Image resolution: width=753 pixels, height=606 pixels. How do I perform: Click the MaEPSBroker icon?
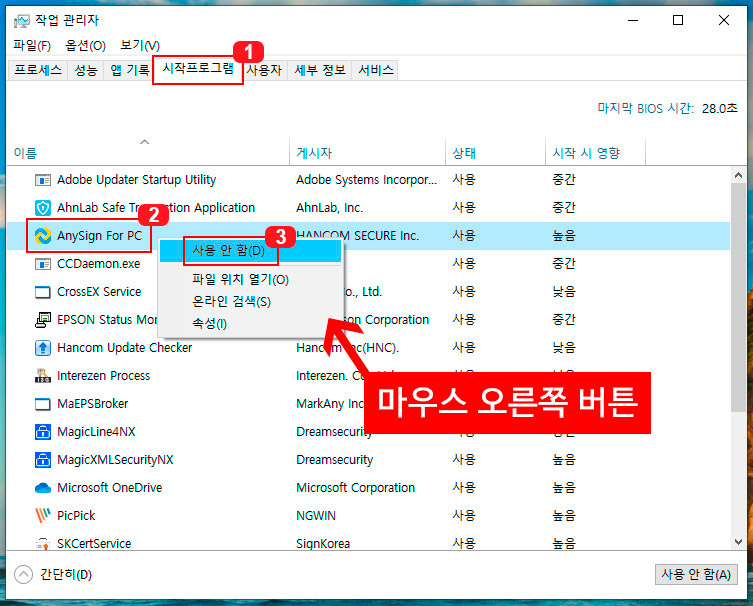click(x=43, y=404)
